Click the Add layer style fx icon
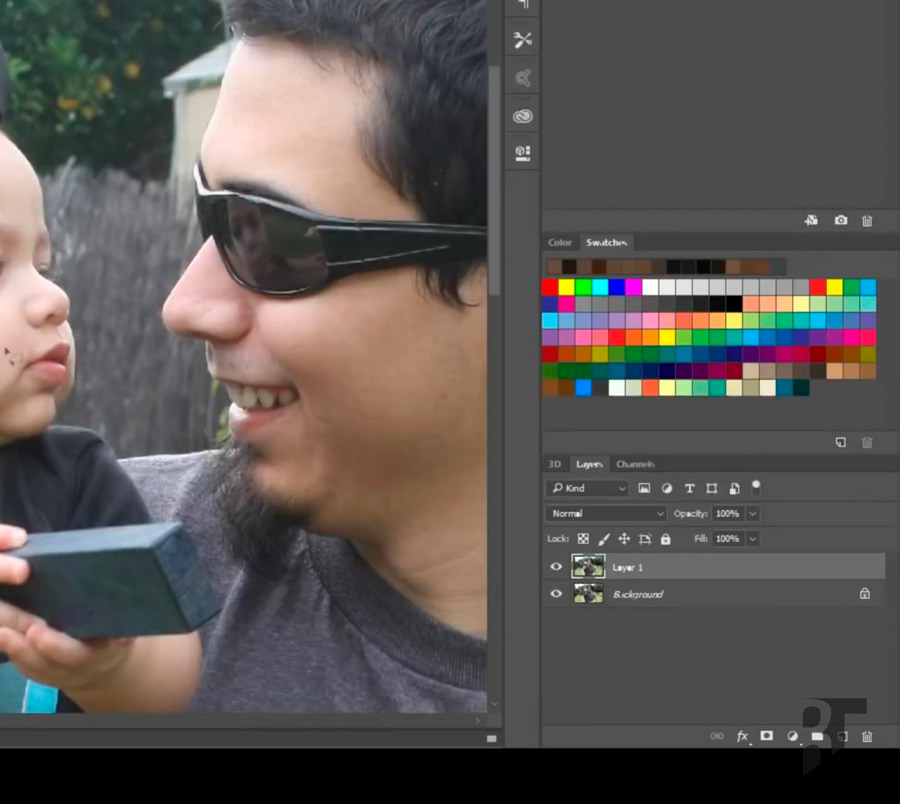Screen dimensions: 900x804 742,736
